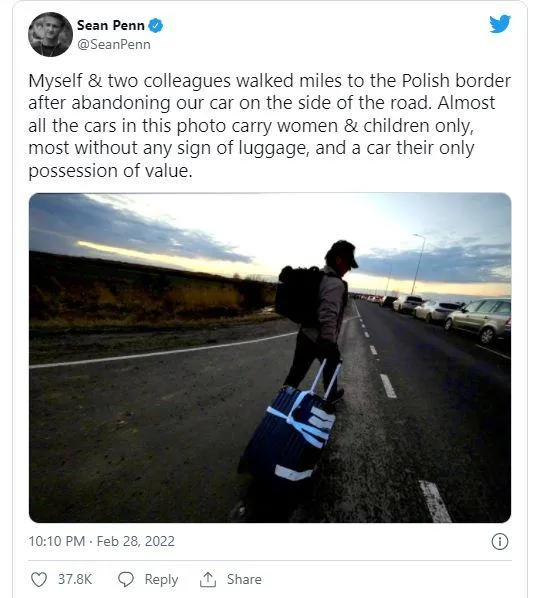Viewport: 540px width, 598px height.
Task: Click the tweet text body
Action: pyautogui.click(x=269, y=125)
